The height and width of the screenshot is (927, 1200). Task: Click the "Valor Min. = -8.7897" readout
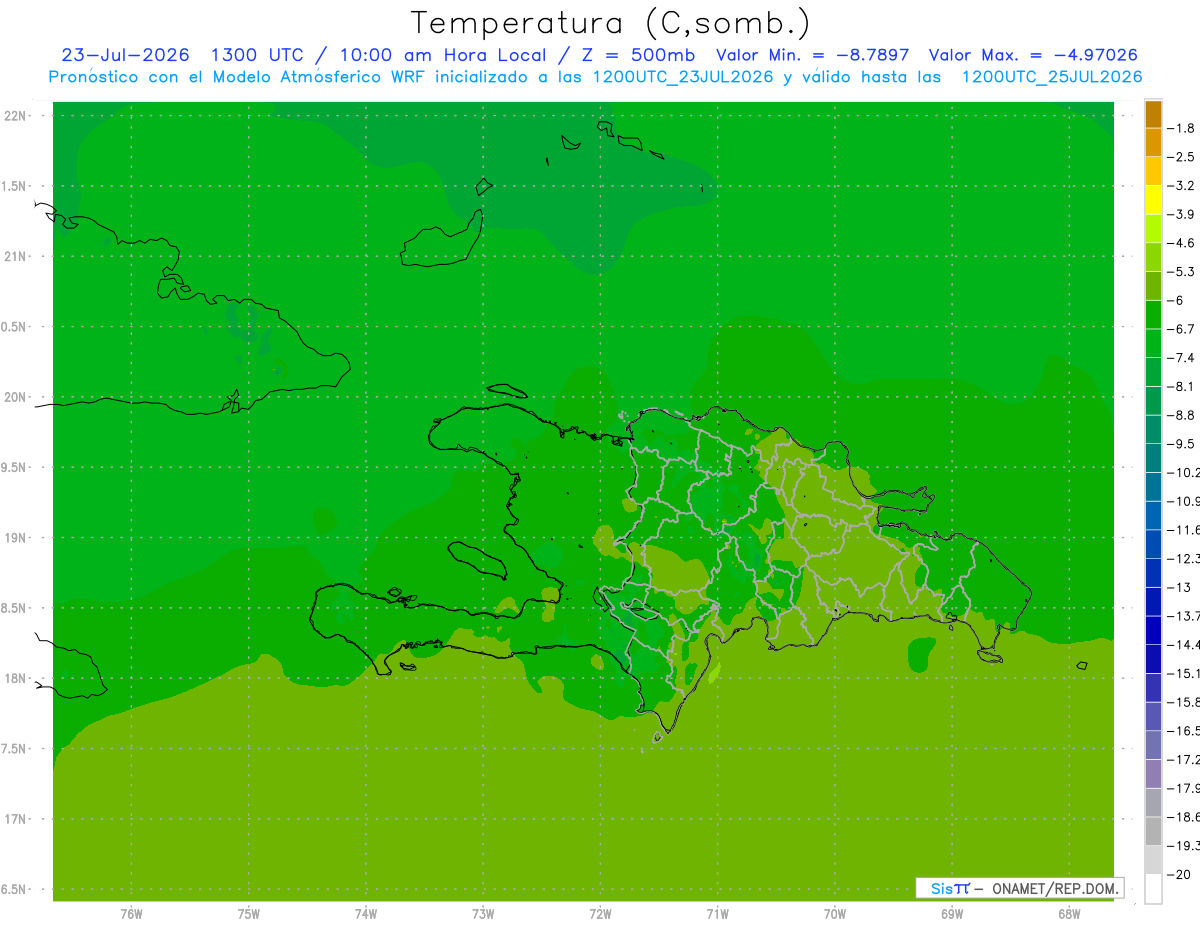coord(813,55)
